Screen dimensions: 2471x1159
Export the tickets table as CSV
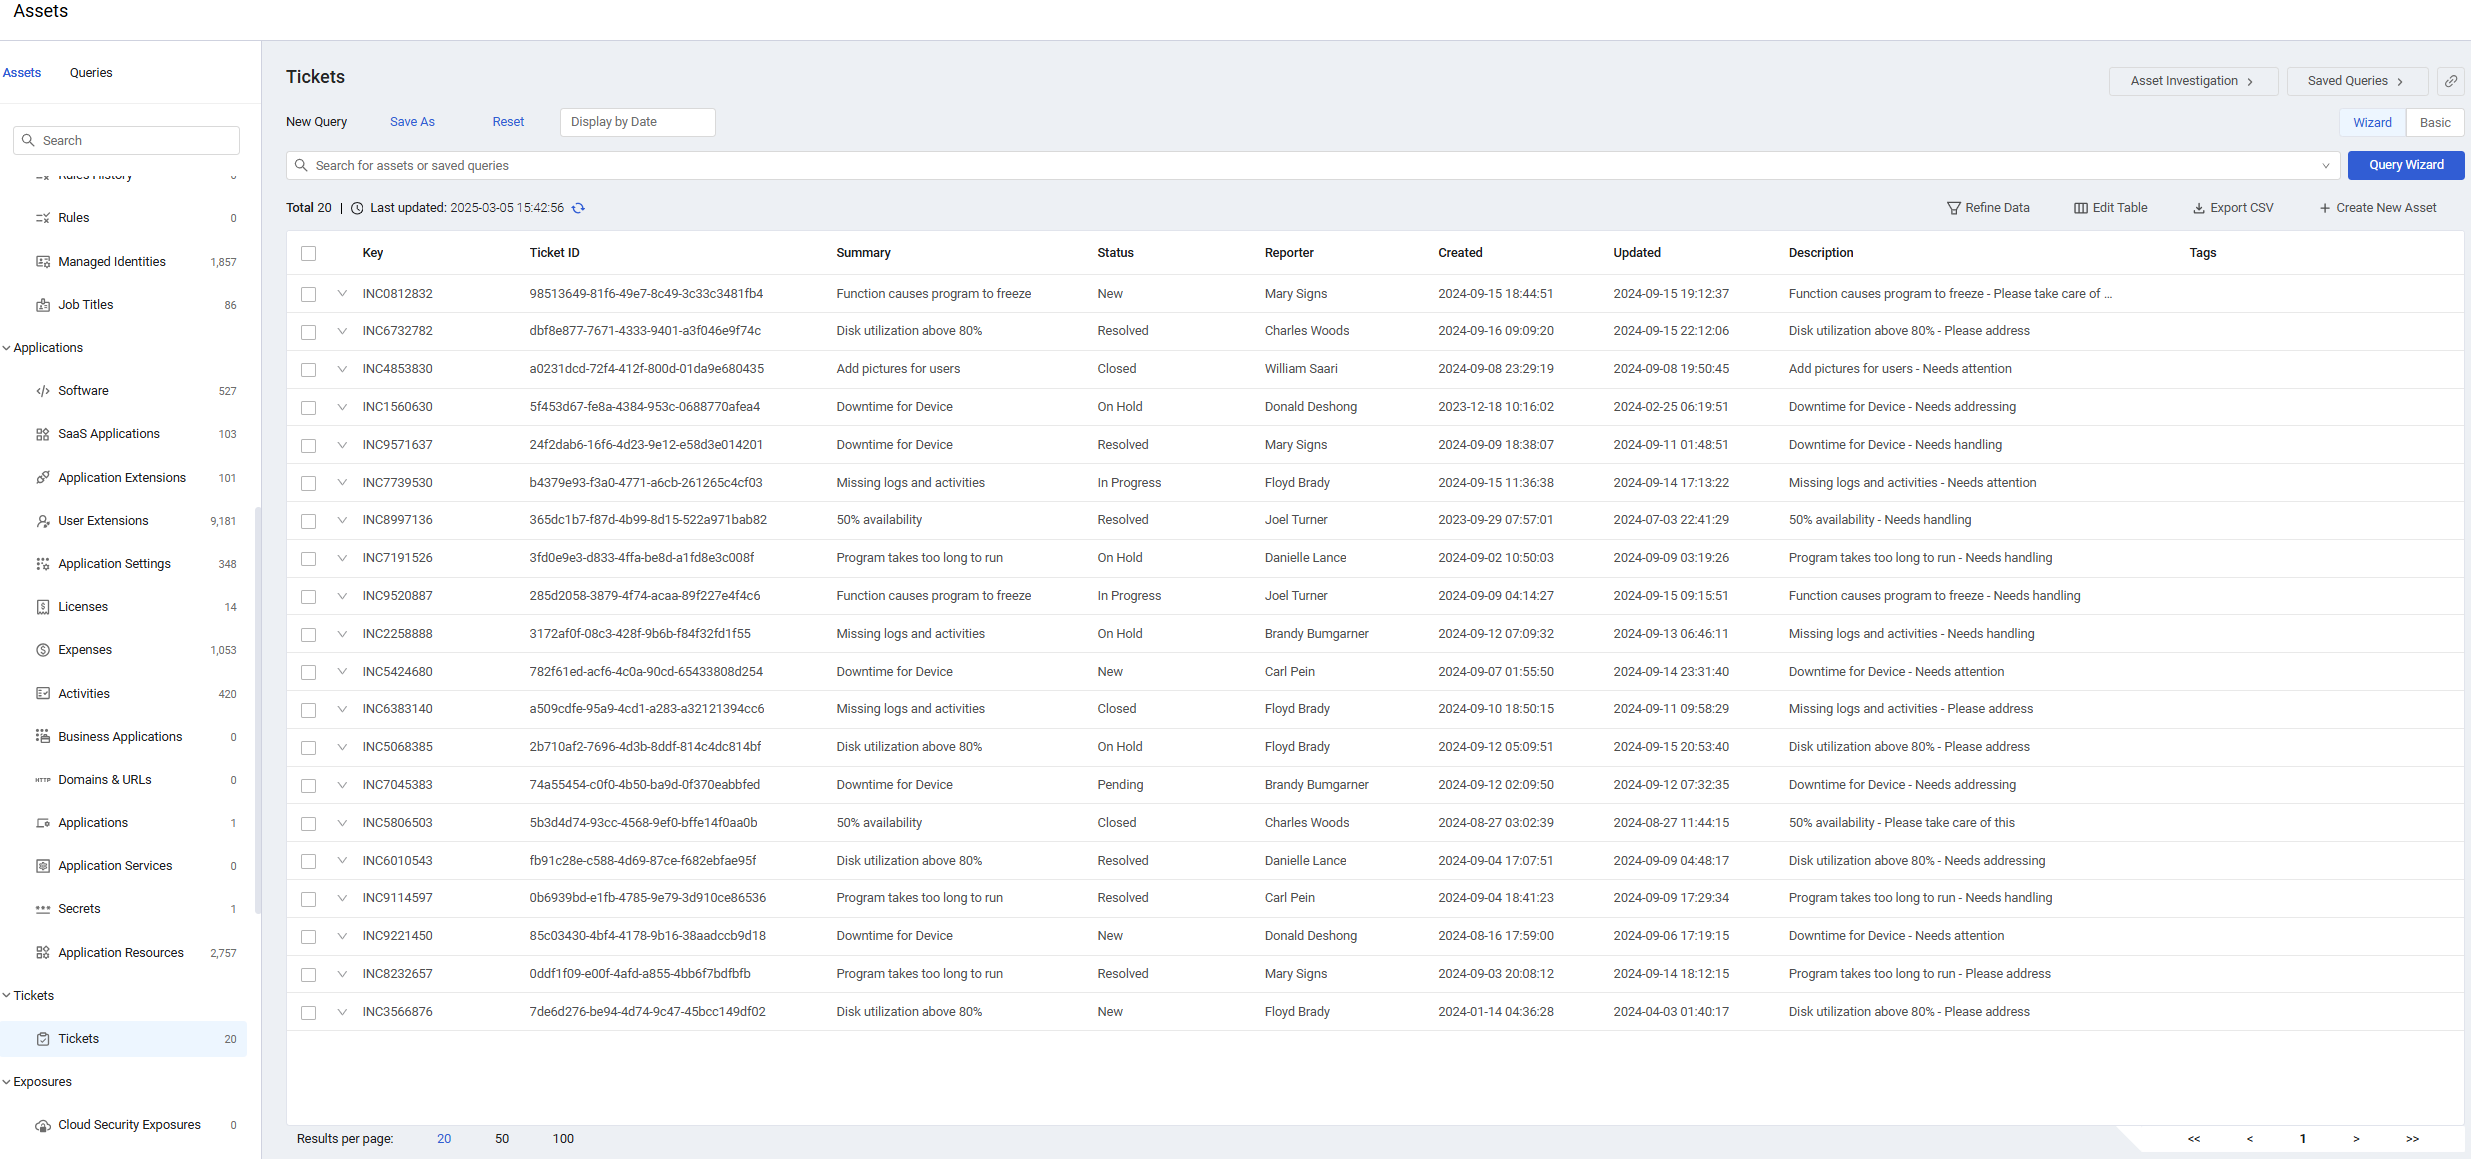(2233, 208)
